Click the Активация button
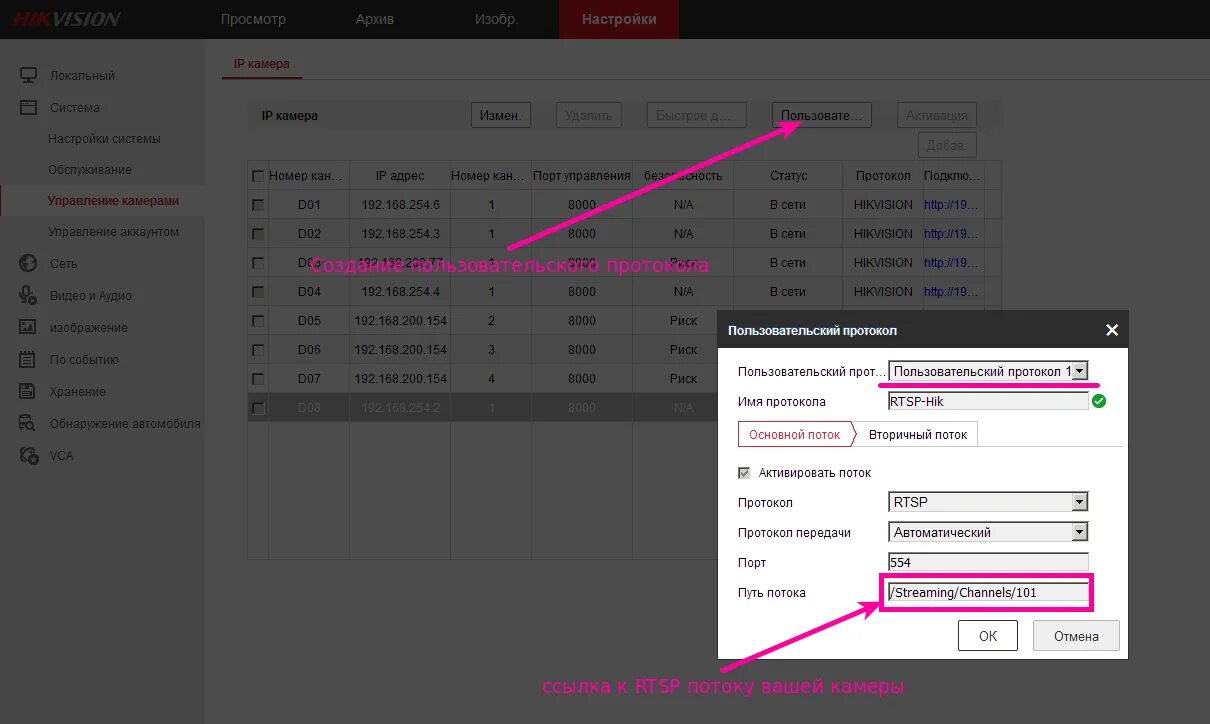Image resolution: width=1210 pixels, height=724 pixels. (x=936, y=115)
